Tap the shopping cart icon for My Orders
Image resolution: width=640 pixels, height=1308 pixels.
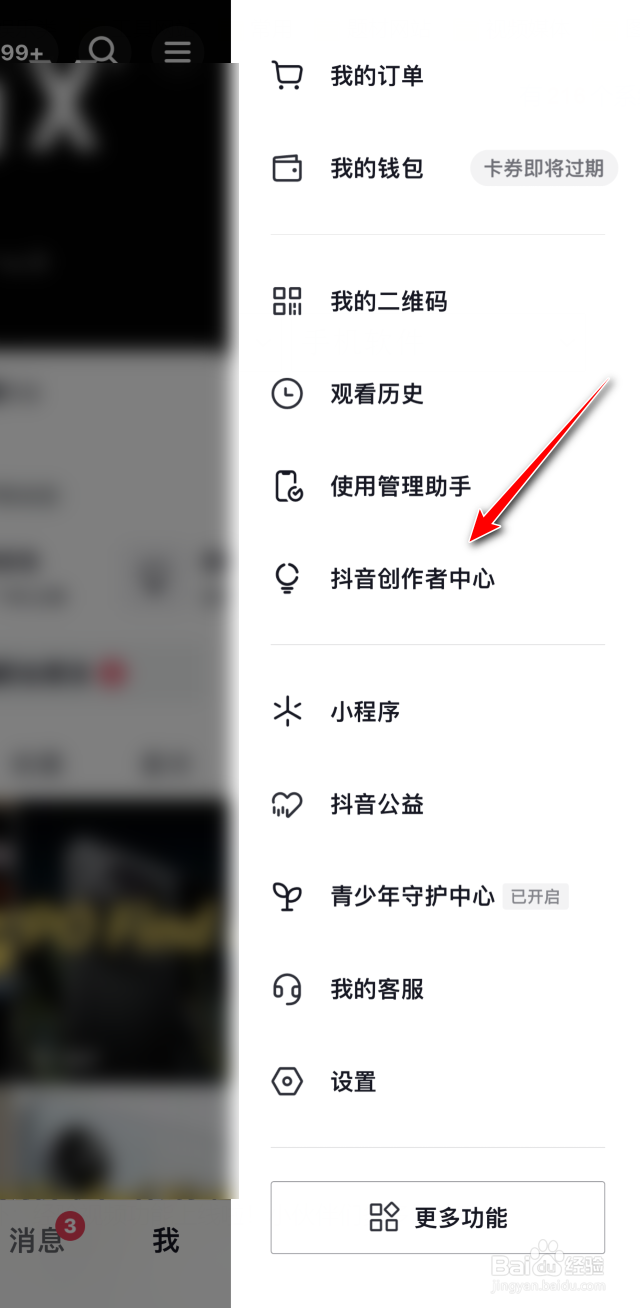tap(287, 76)
